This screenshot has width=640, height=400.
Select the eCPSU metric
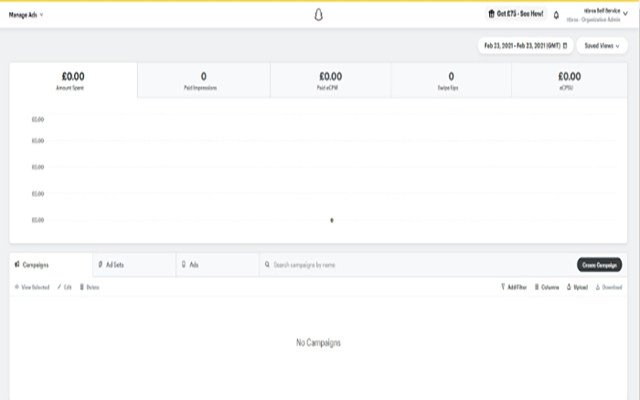coord(569,80)
